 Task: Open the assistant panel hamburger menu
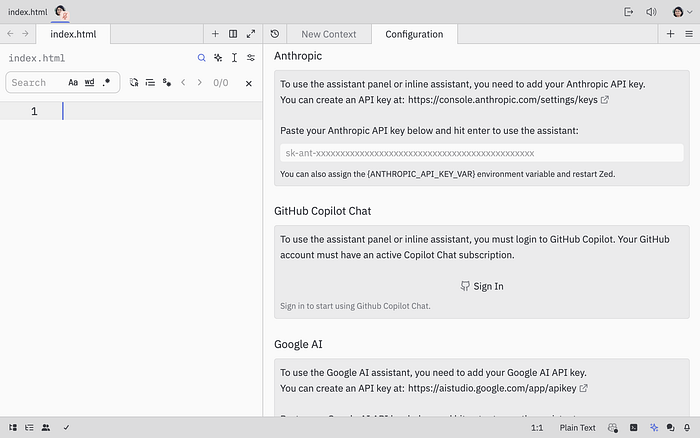click(x=689, y=34)
